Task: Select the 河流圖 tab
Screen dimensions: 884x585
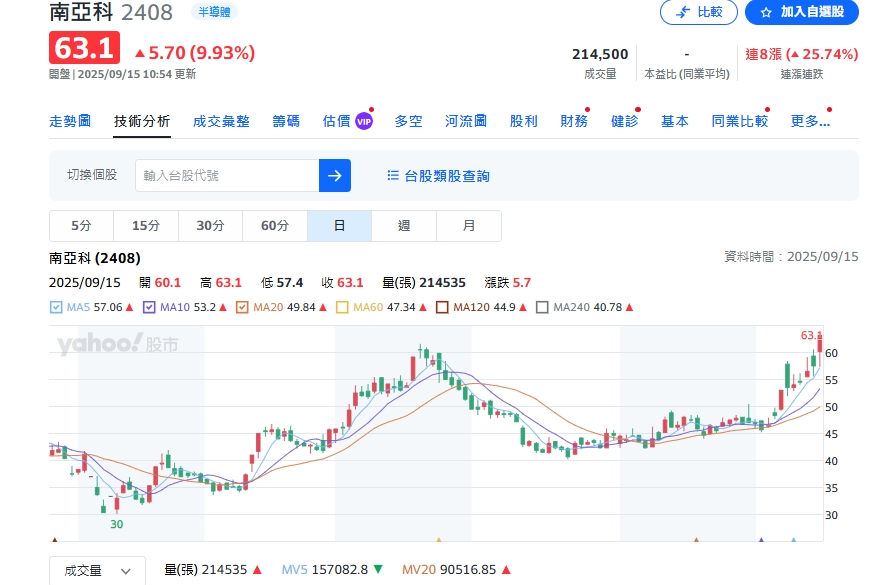Action: (x=466, y=119)
